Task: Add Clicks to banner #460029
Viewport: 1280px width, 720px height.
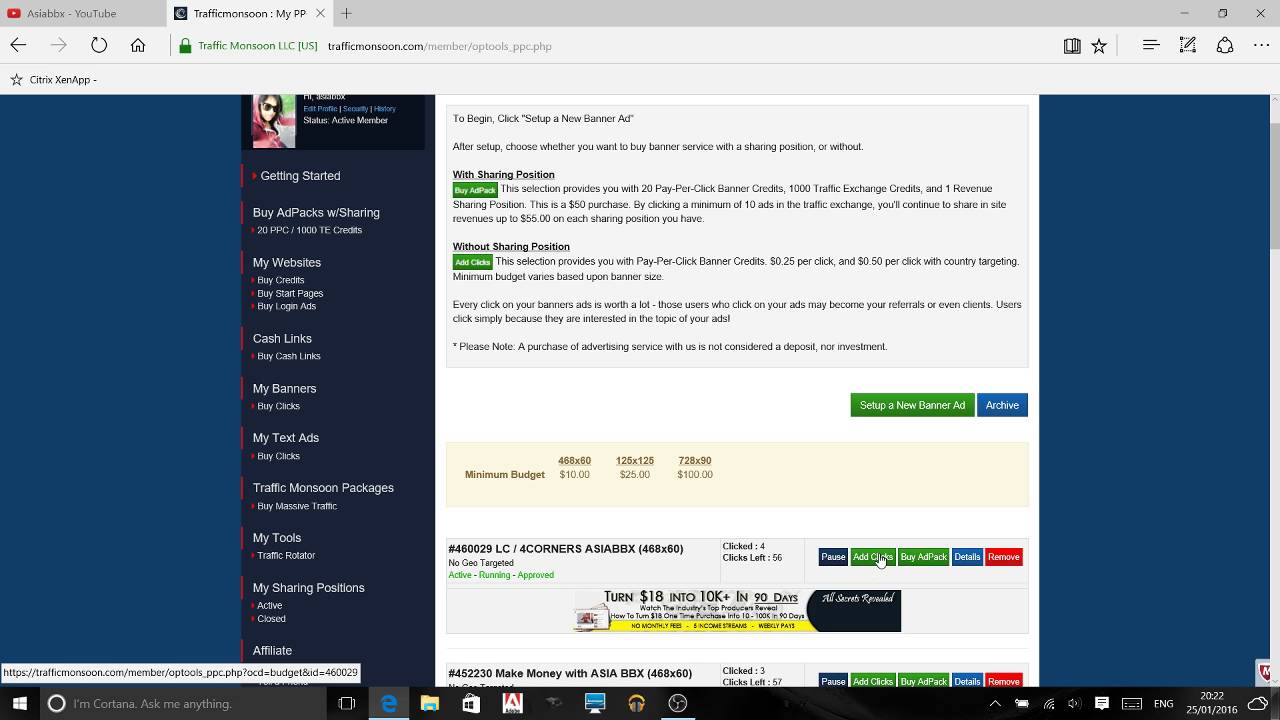Action: [872, 557]
